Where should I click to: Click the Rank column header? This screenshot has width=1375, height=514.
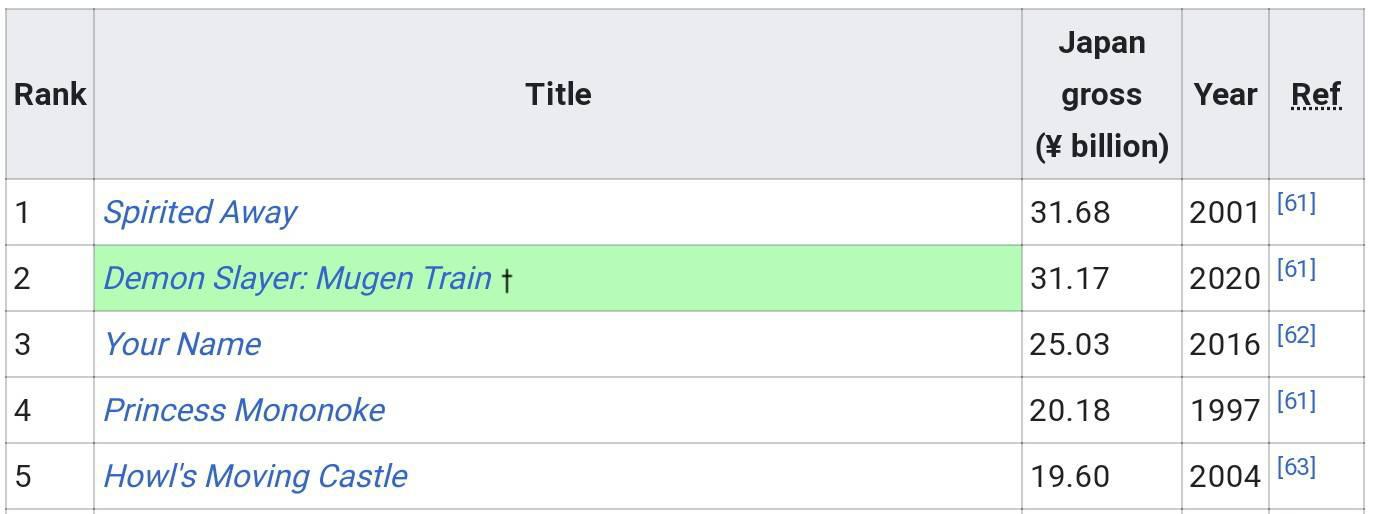pyautogui.click(x=50, y=94)
